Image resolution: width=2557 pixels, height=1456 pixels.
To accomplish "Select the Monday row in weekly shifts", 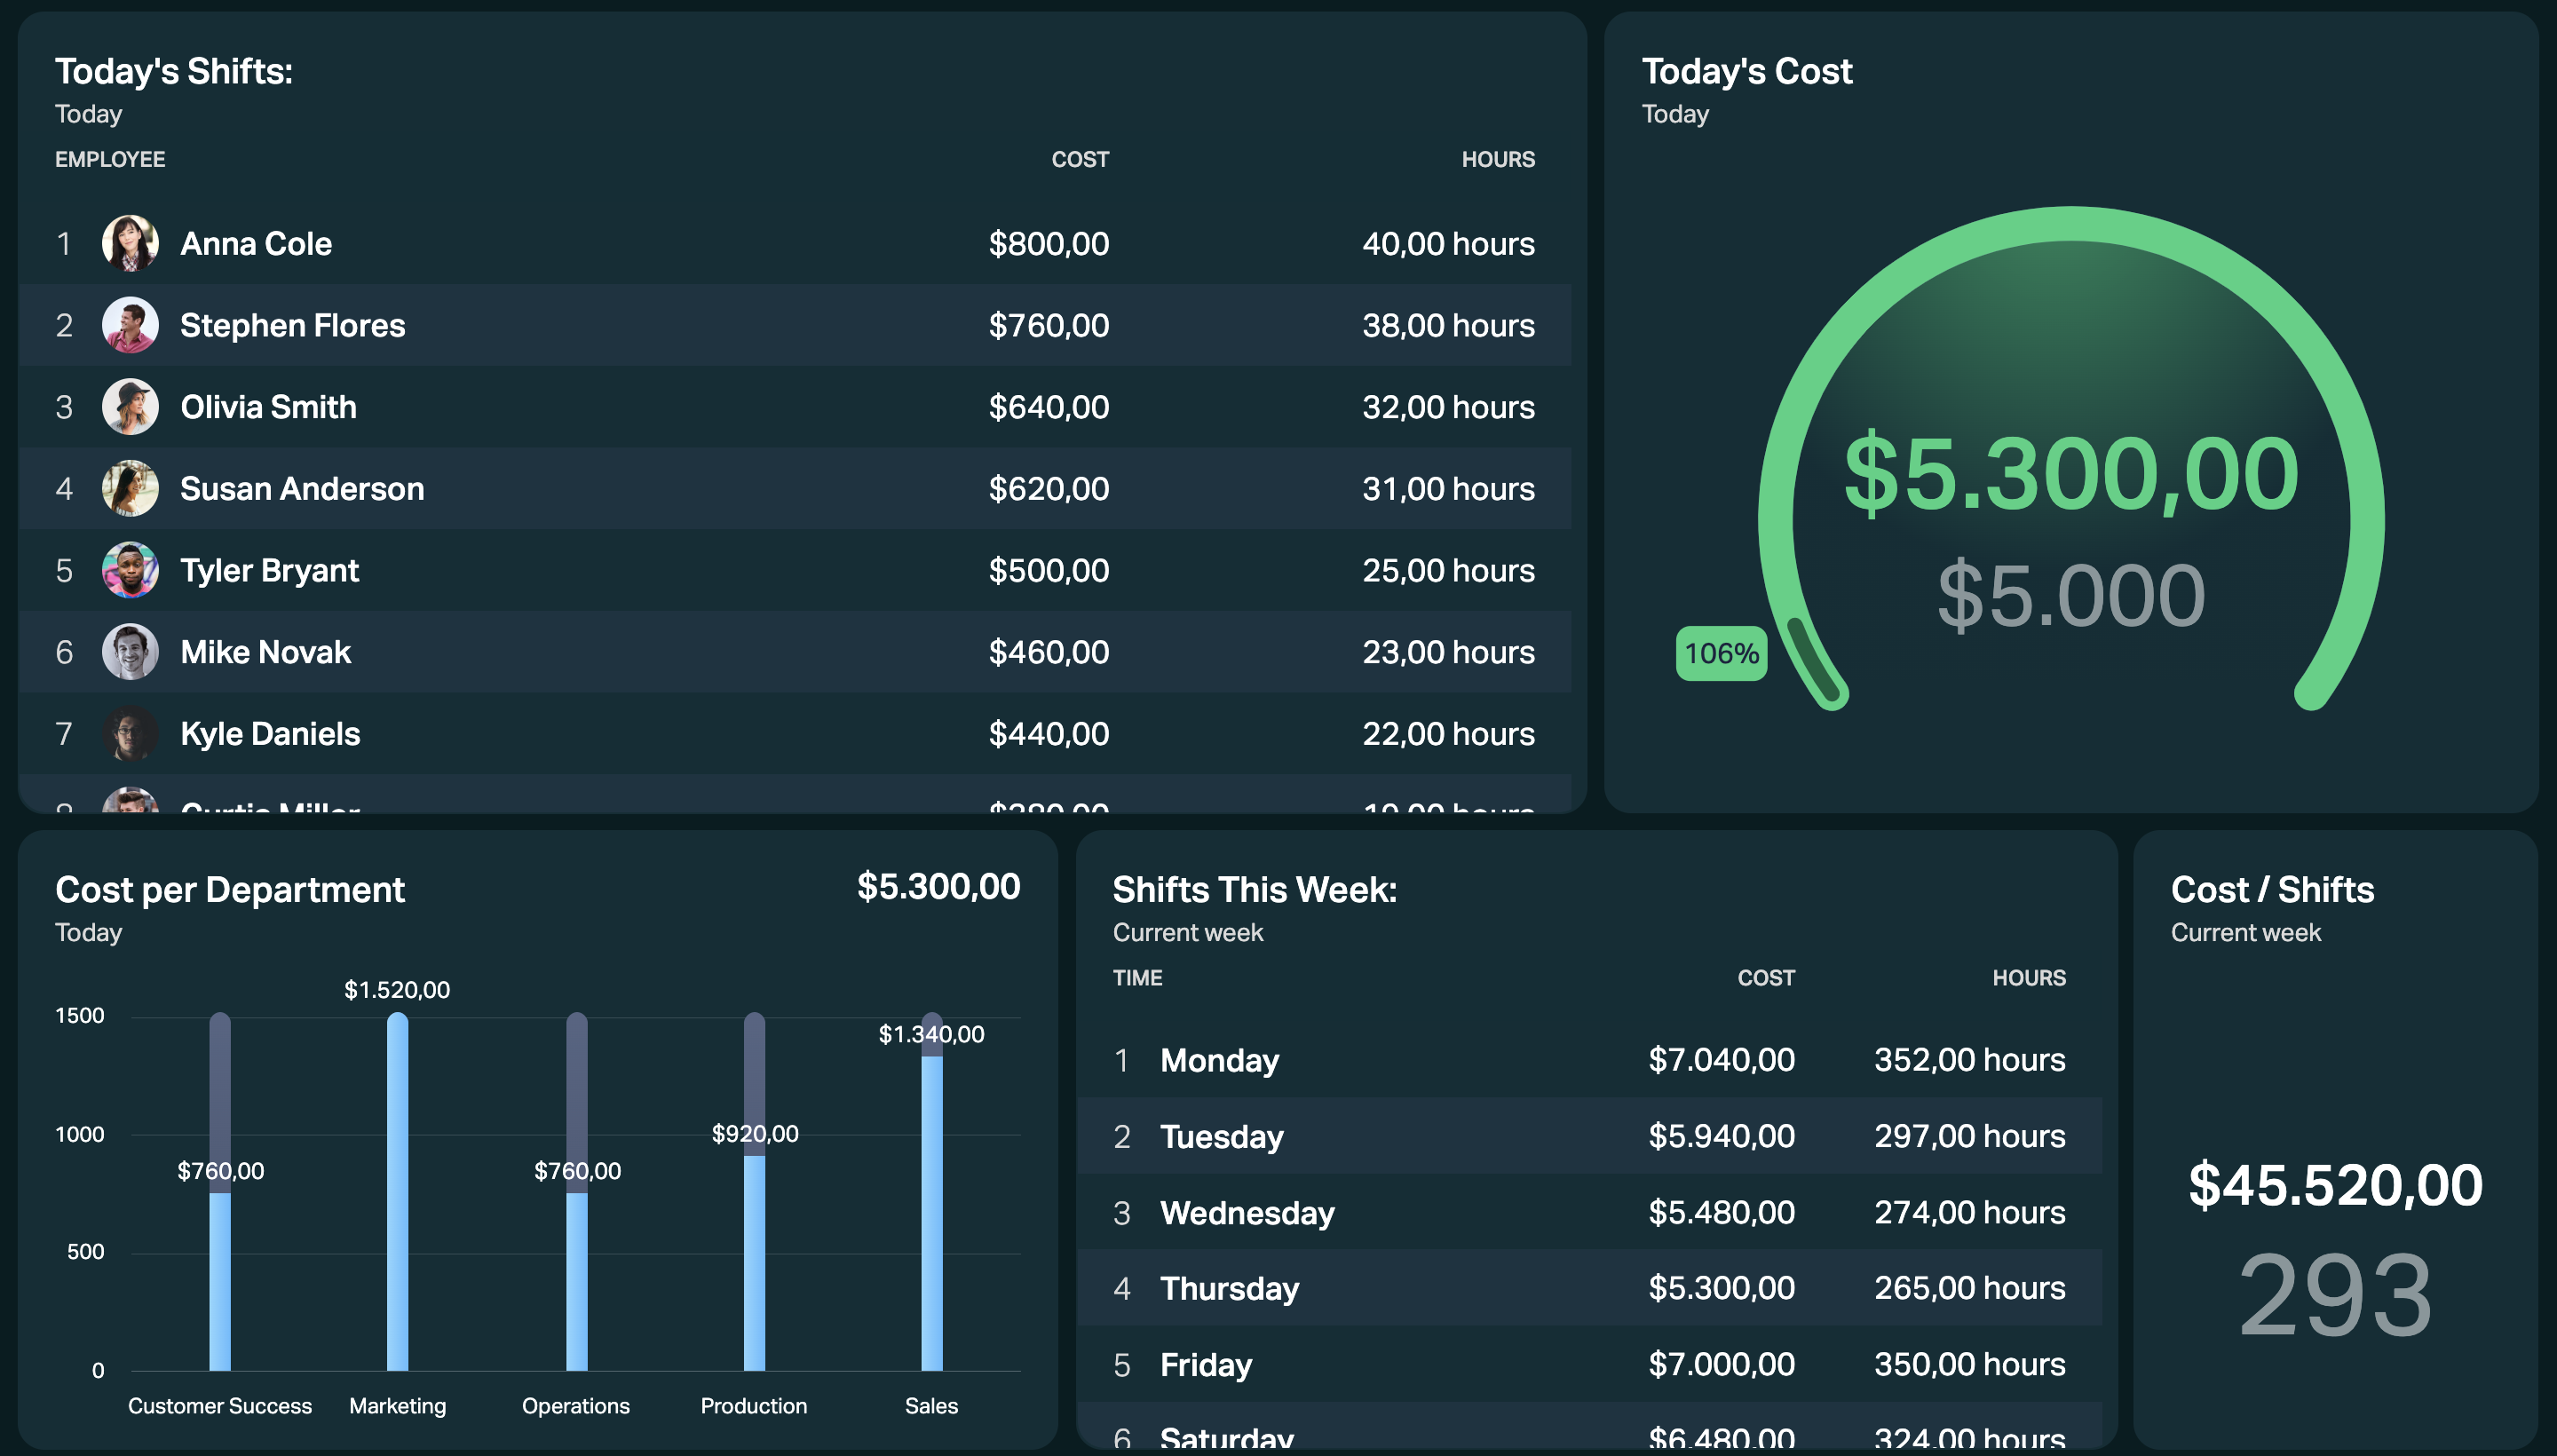I will (x=1589, y=1060).
